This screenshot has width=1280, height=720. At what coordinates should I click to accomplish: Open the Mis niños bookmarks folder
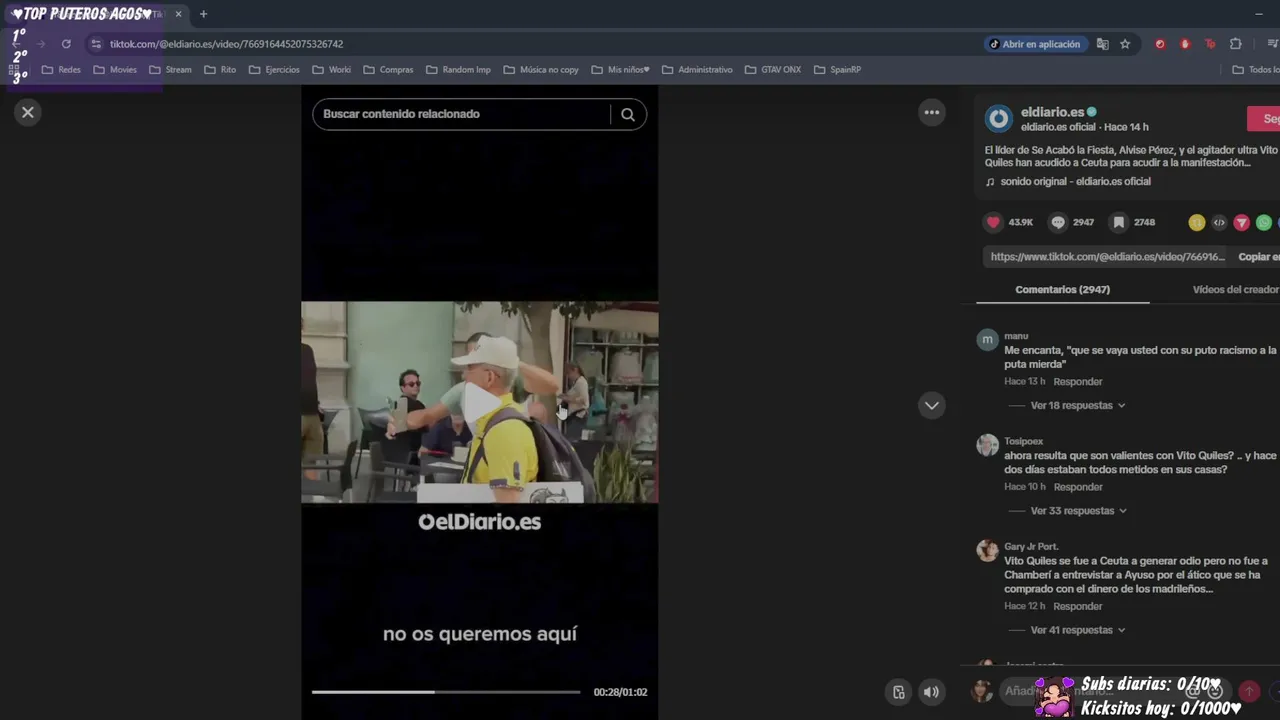point(621,70)
